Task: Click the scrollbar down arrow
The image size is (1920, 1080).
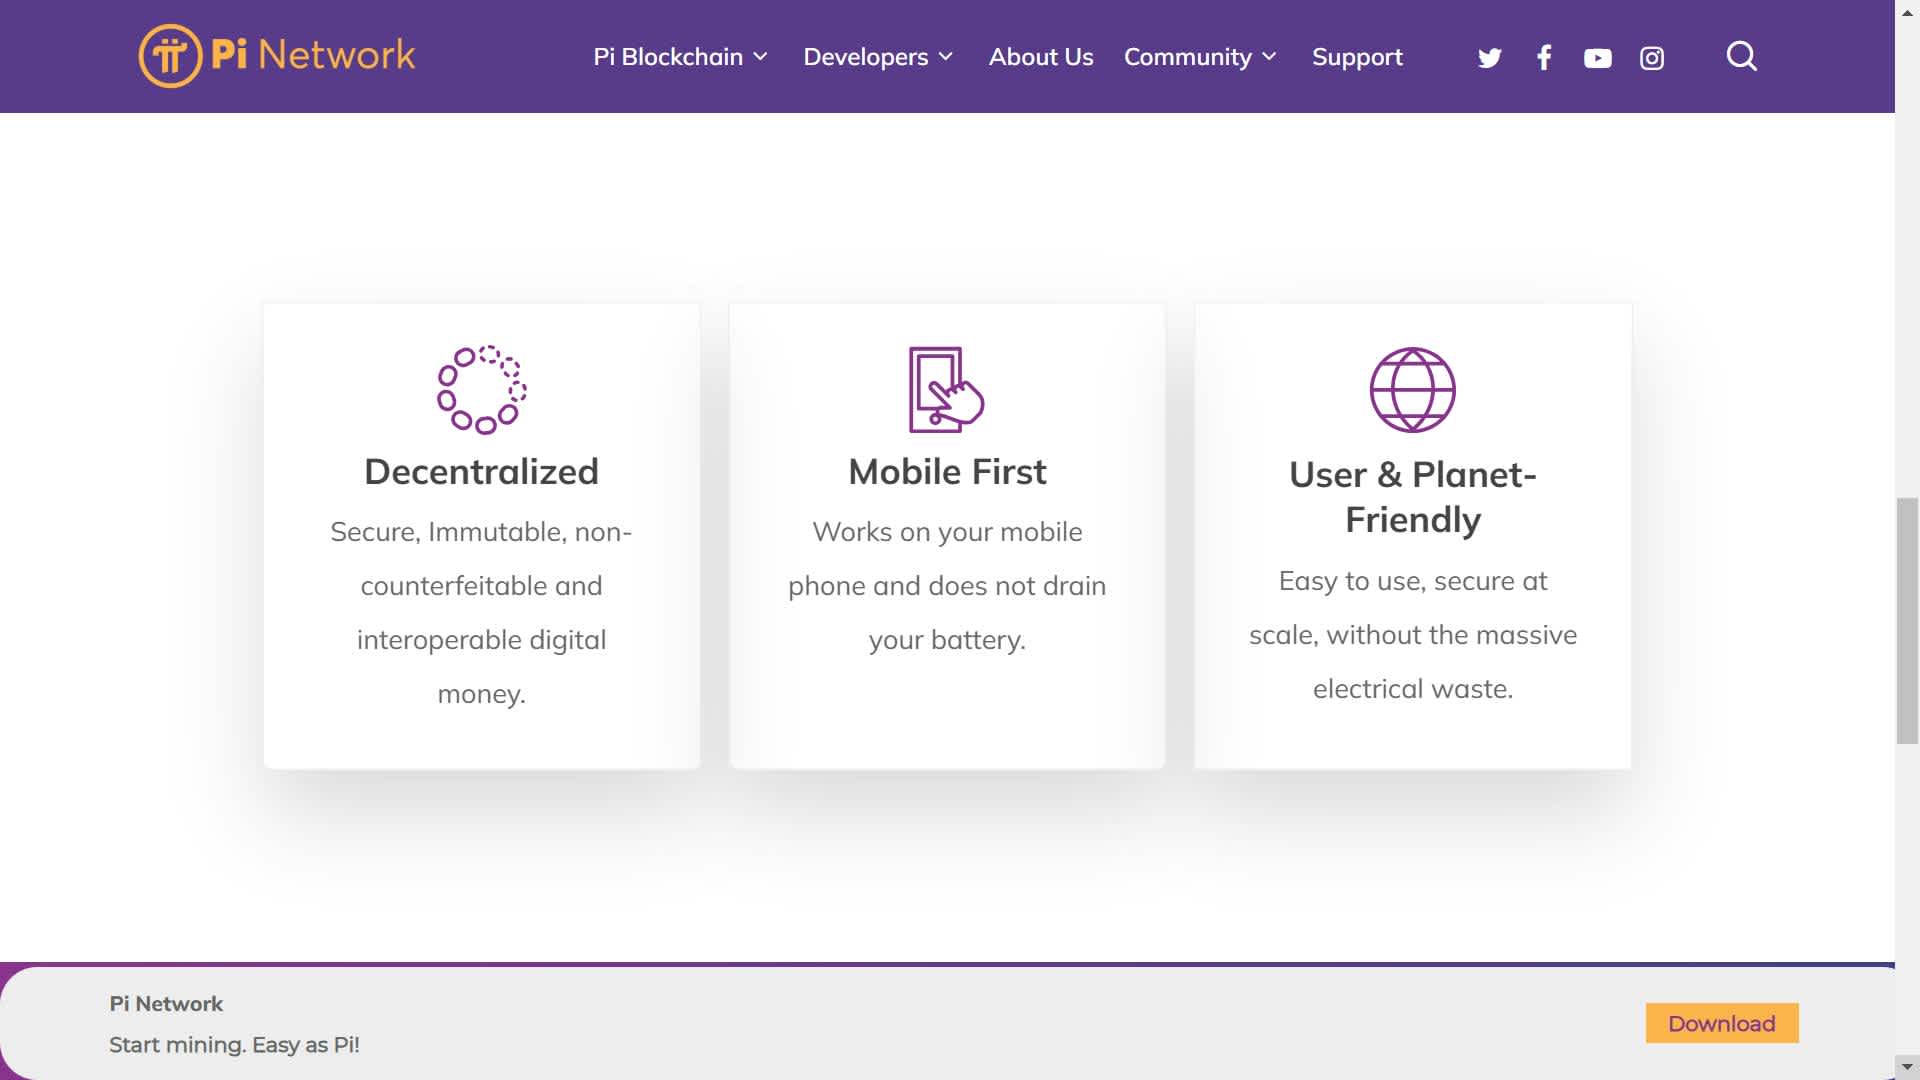Action: tap(1907, 1067)
